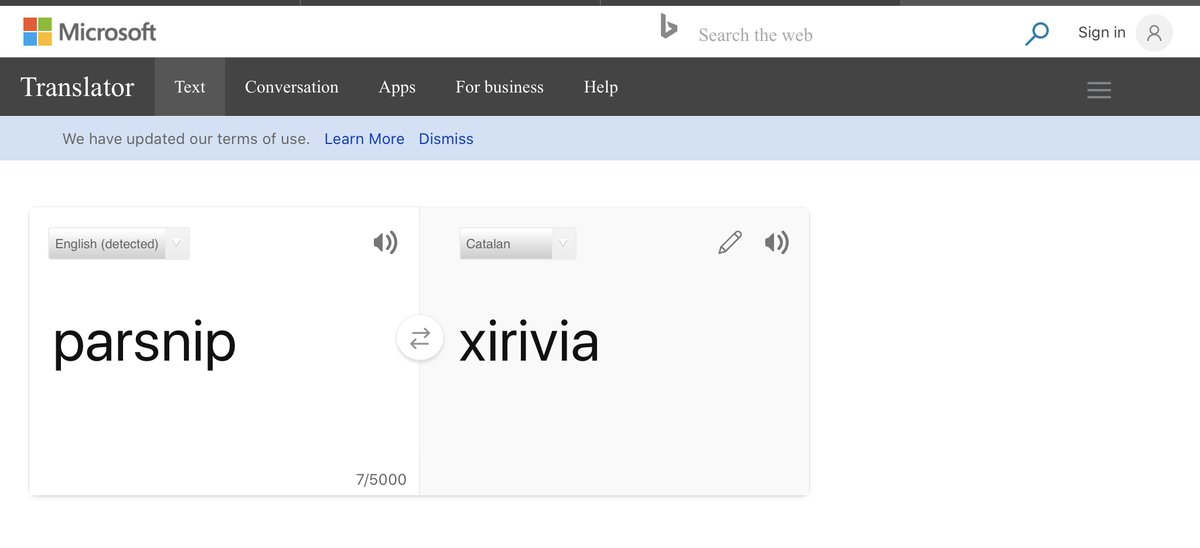Click the Microsoft logo
Screen dimensions: 1200x548
pyautogui.click(x=90, y=32)
